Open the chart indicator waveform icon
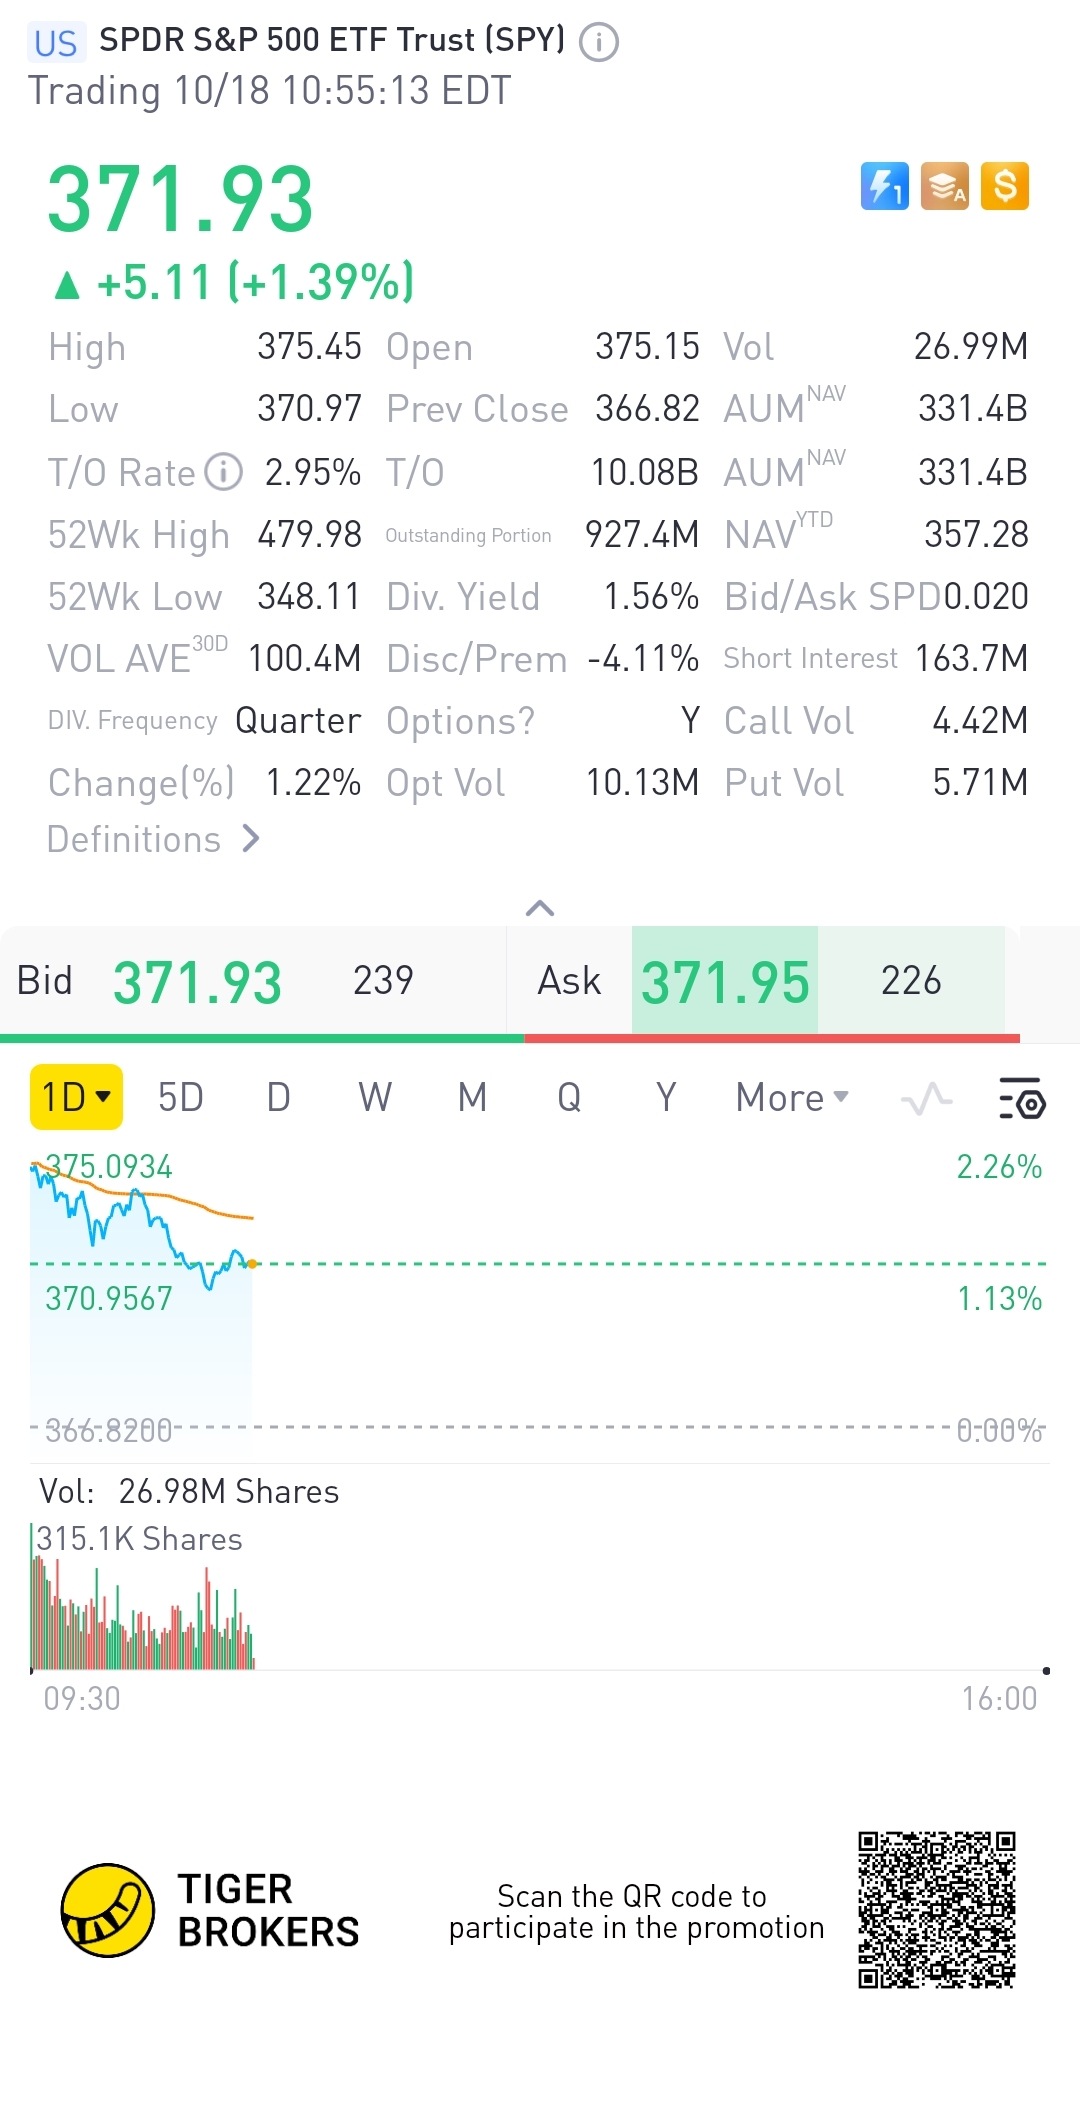The image size is (1080, 2101). tap(926, 1098)
